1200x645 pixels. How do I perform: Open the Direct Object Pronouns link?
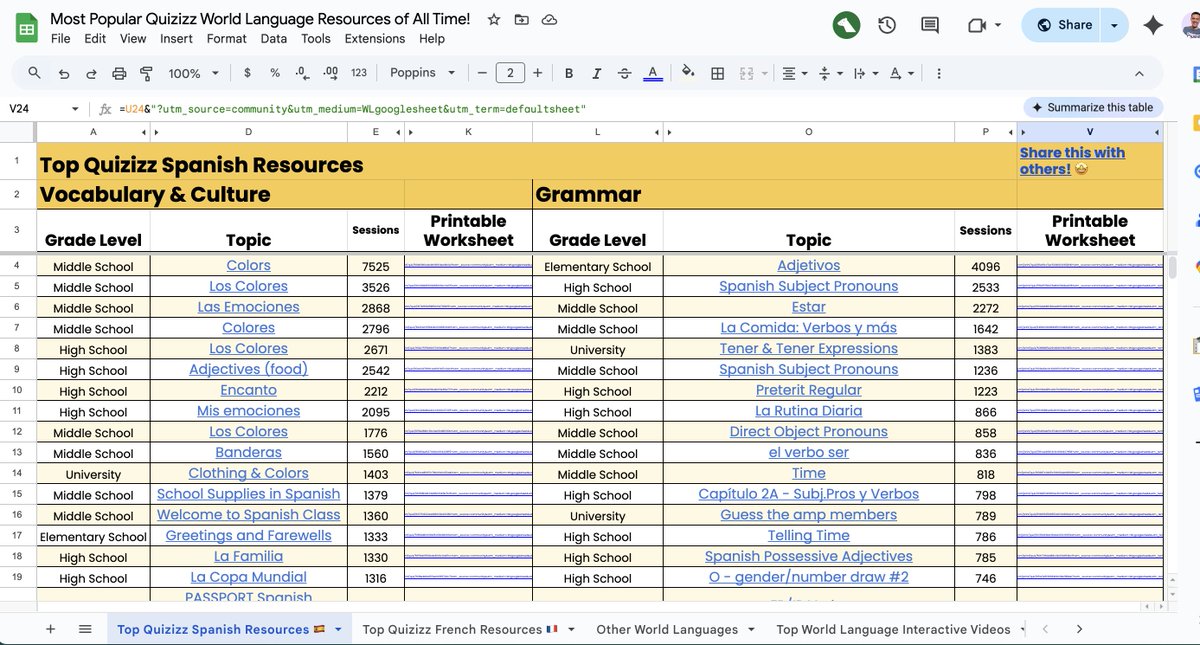[x=808, y=432]
